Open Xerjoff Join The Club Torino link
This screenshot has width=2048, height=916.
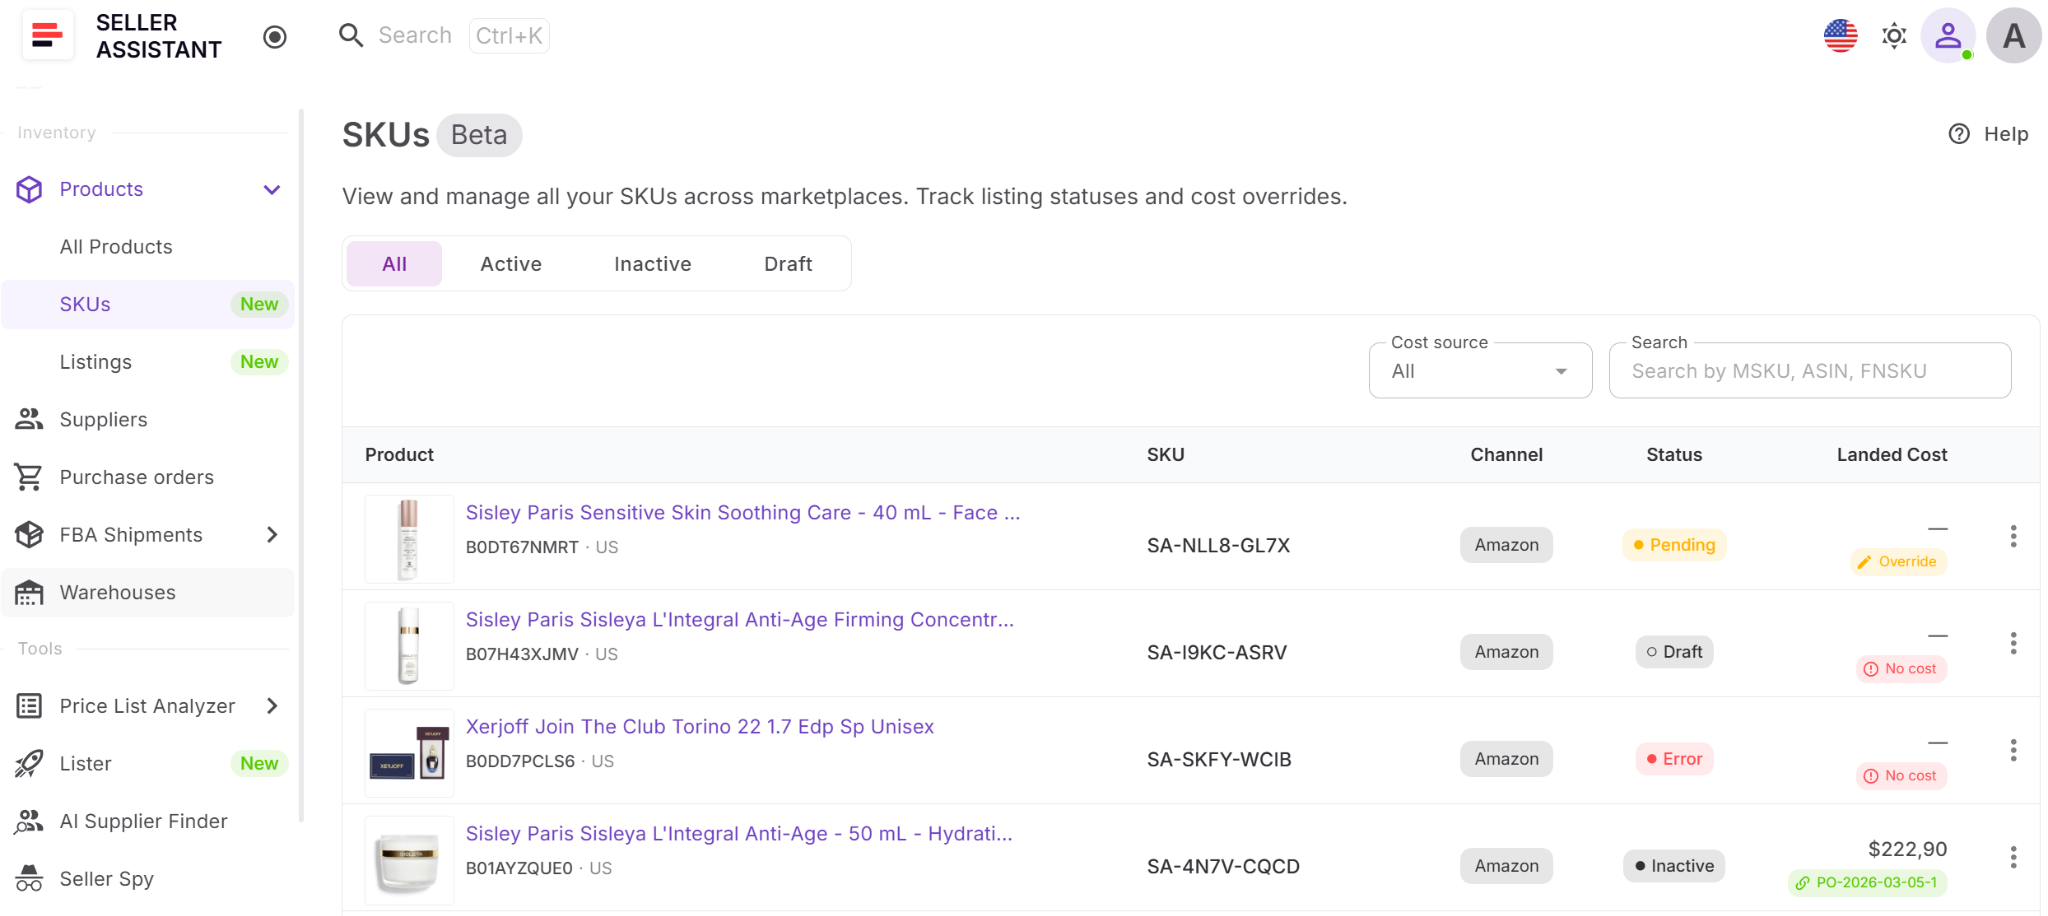(x=700, y=727)
